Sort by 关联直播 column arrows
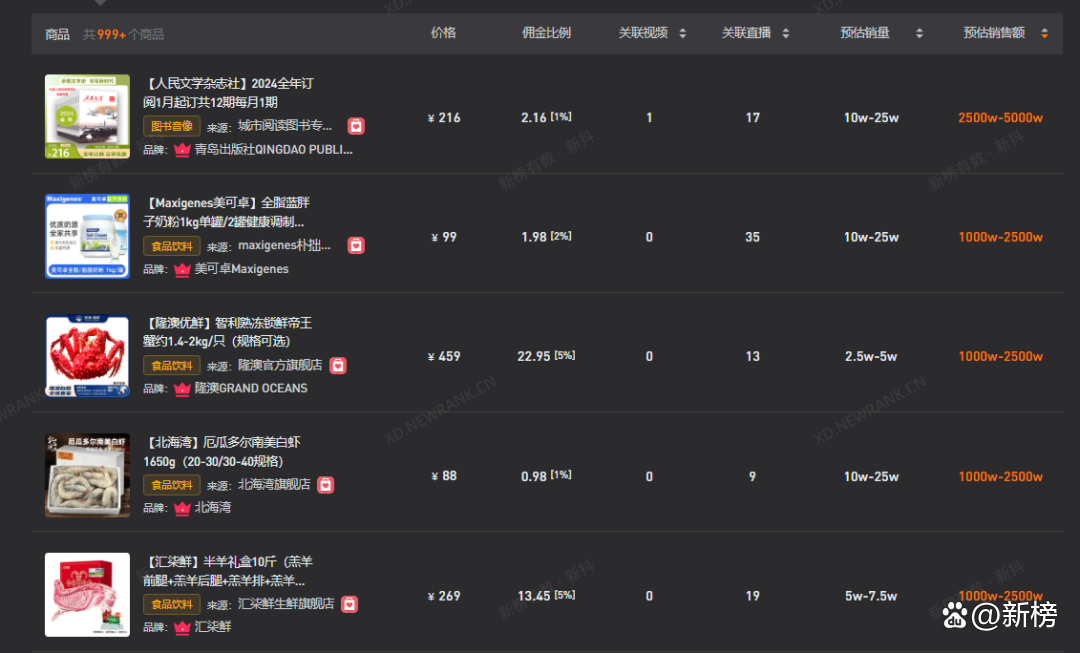This screenshot has width=1080, height=653. pyautogui.click(x=786, y=33)
